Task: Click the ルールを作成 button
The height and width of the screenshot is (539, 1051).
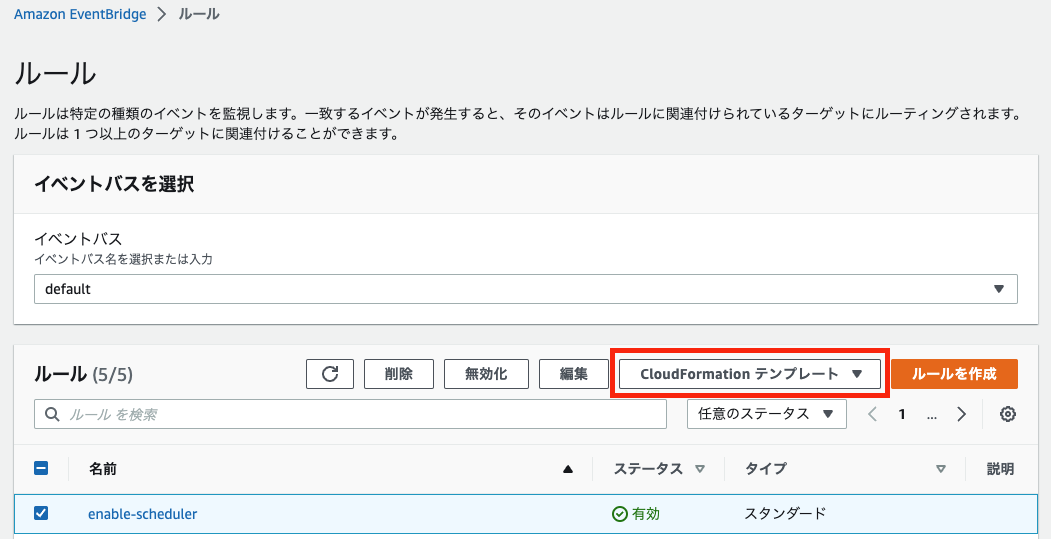Action: point(954,374)
